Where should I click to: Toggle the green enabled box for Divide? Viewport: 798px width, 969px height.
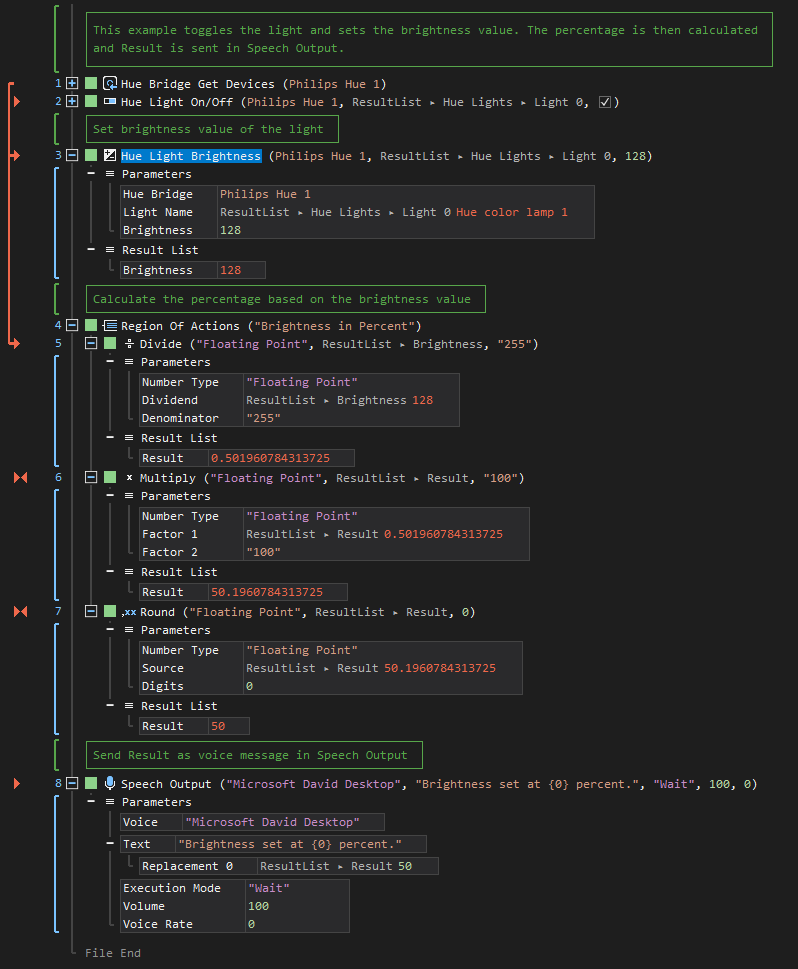click(x=110, y=344)
